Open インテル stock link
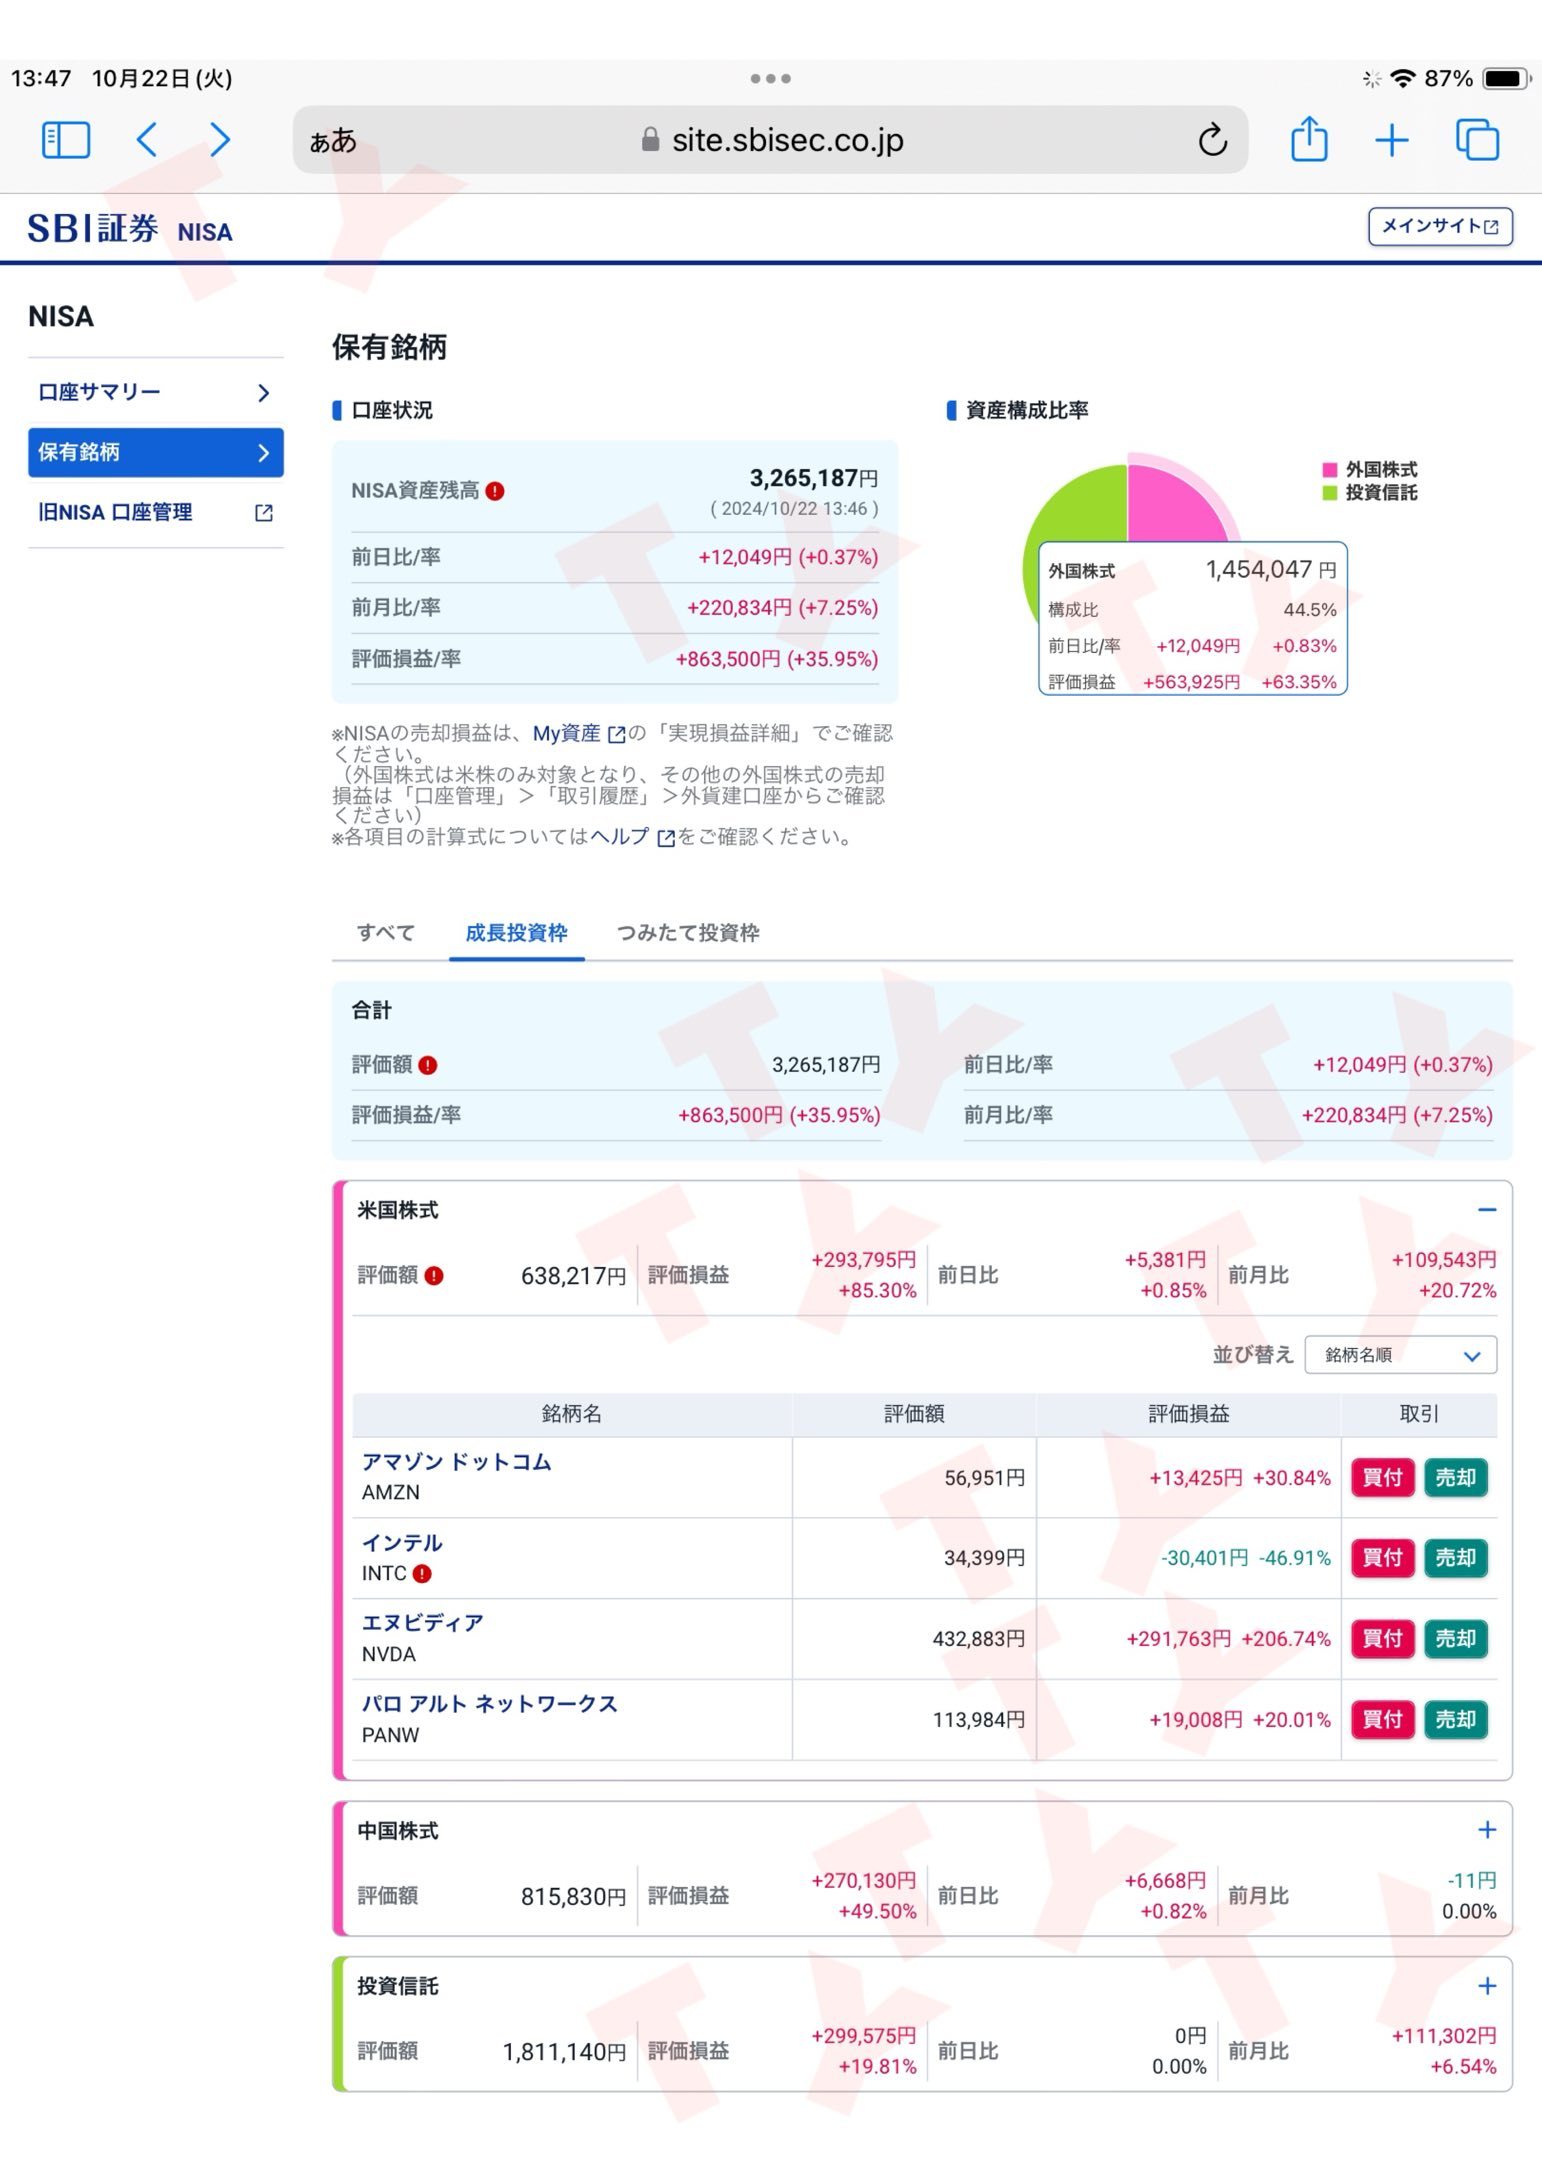Image resolution: width=1542 pixels, height=2176 pixels. point(402,1543)
